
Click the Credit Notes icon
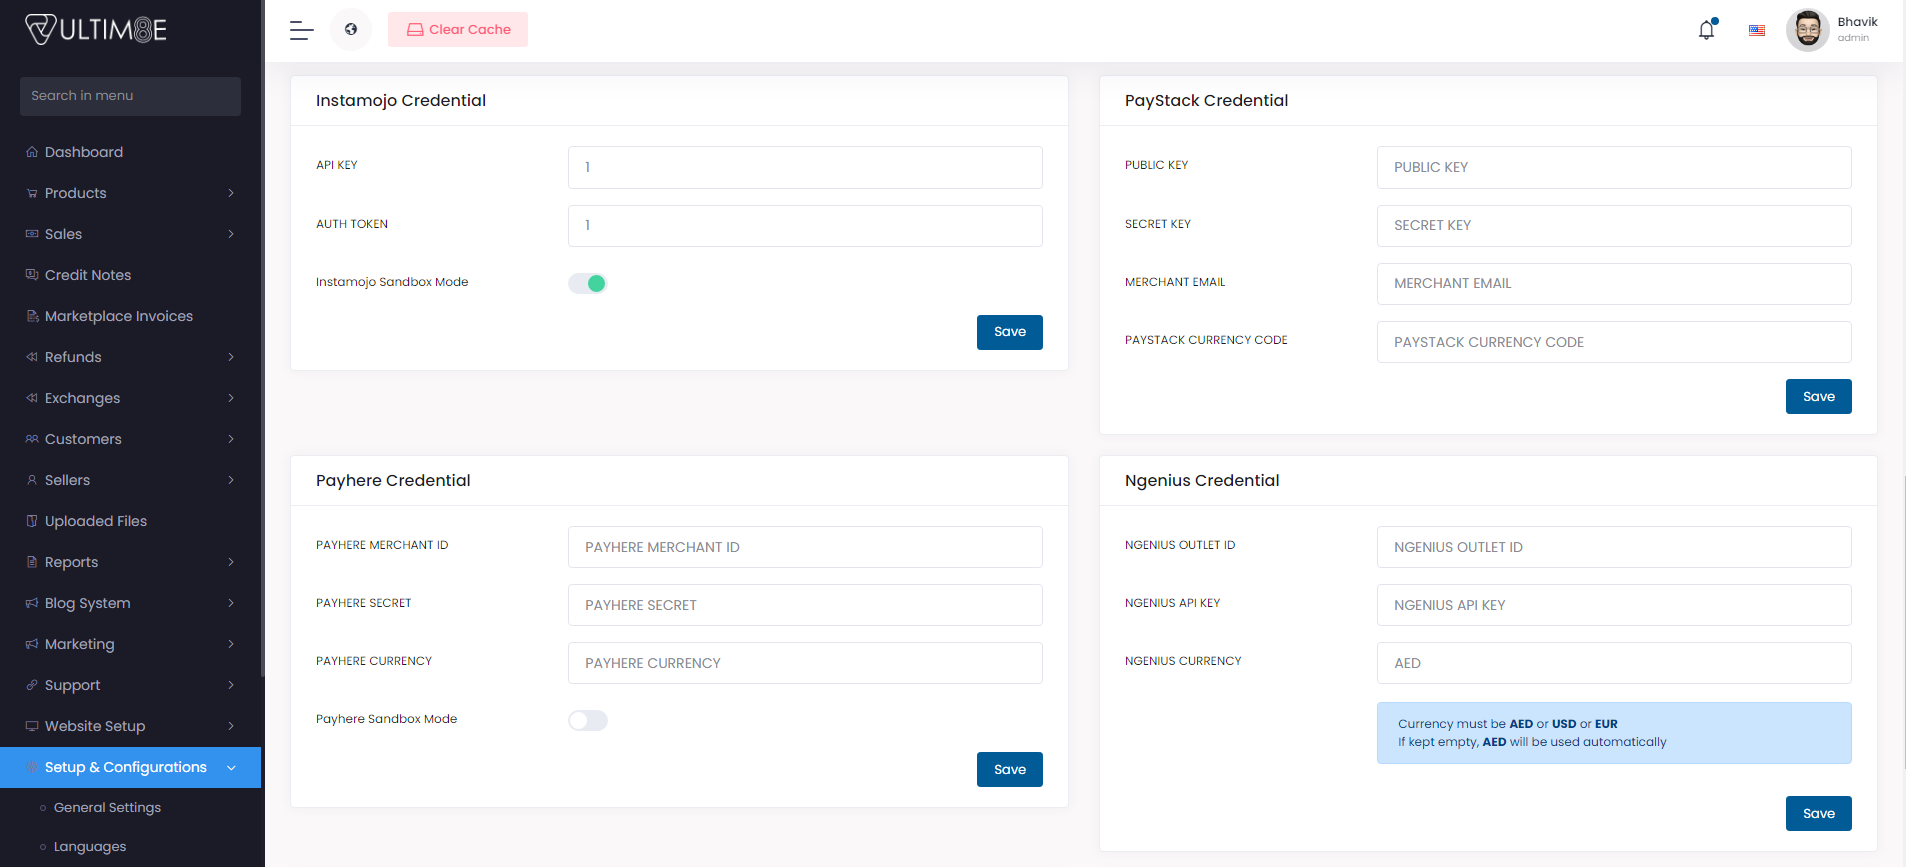click(x=32, y=275)
